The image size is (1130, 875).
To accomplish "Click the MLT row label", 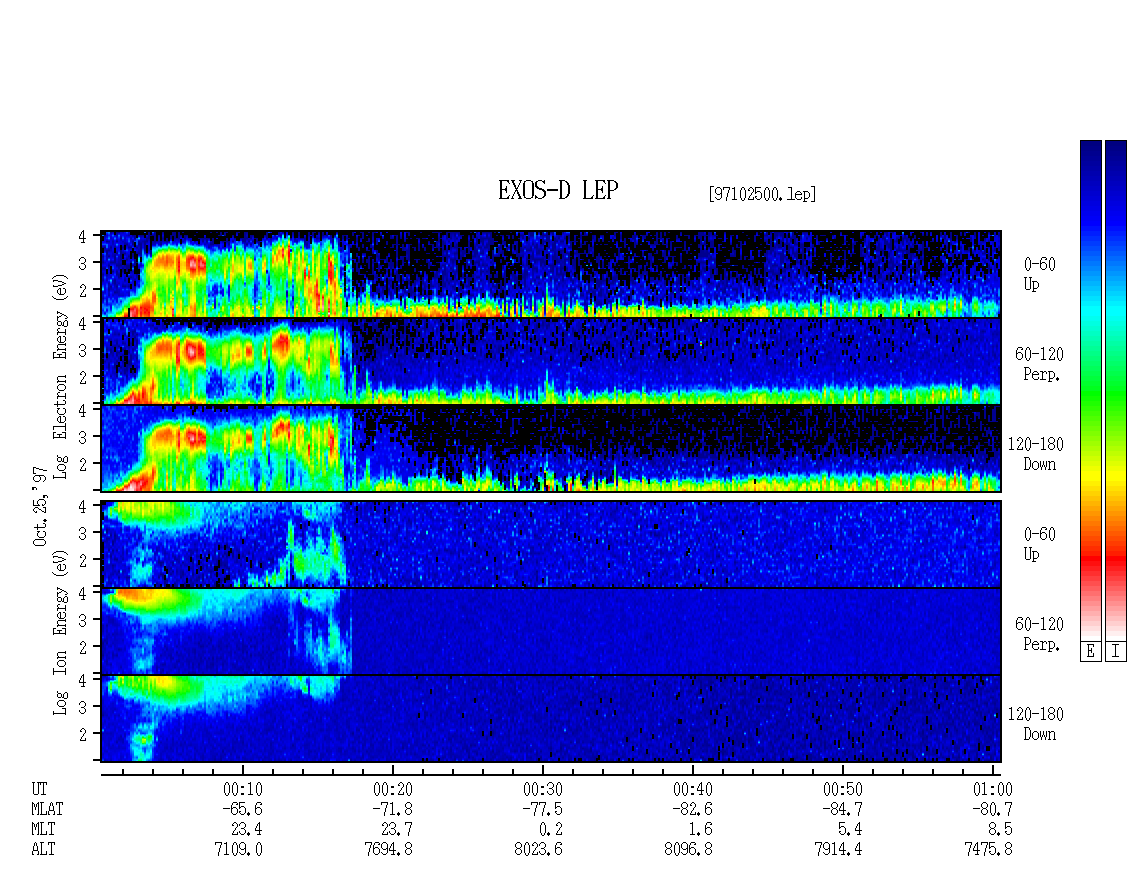I will 43,830.
